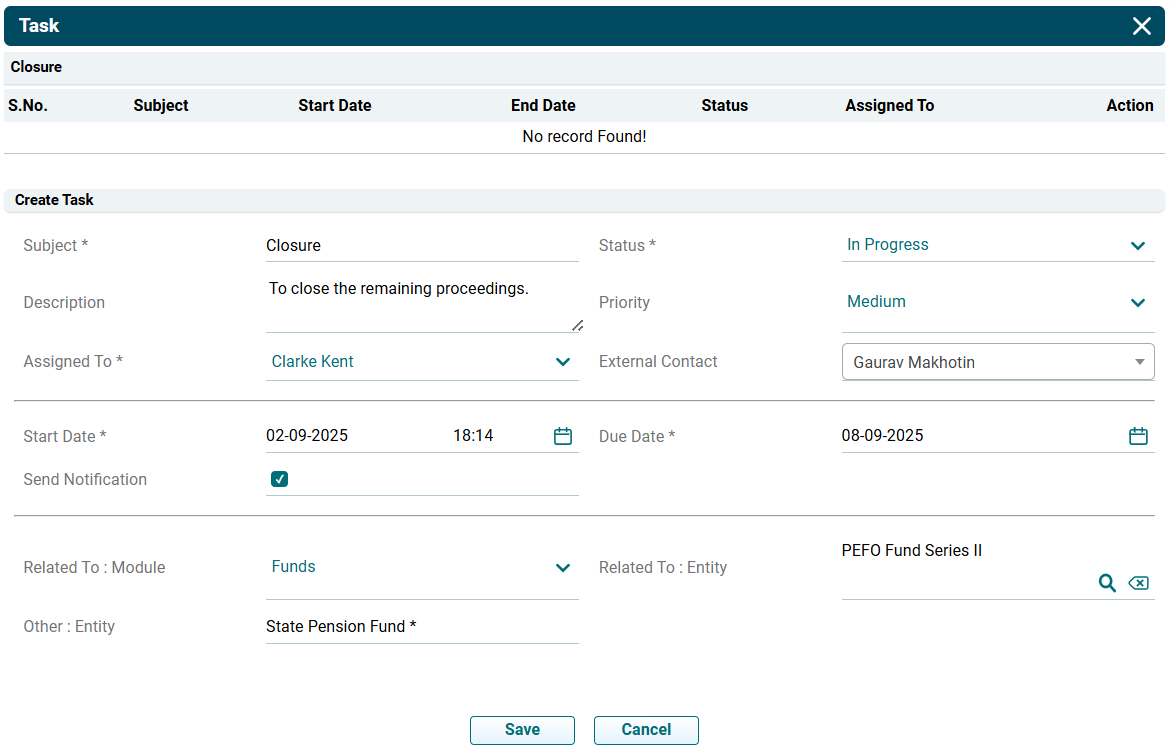1170x753 pixels.
Task: Open the Due Date calendar picker
Action: (x=1138, y=436)
